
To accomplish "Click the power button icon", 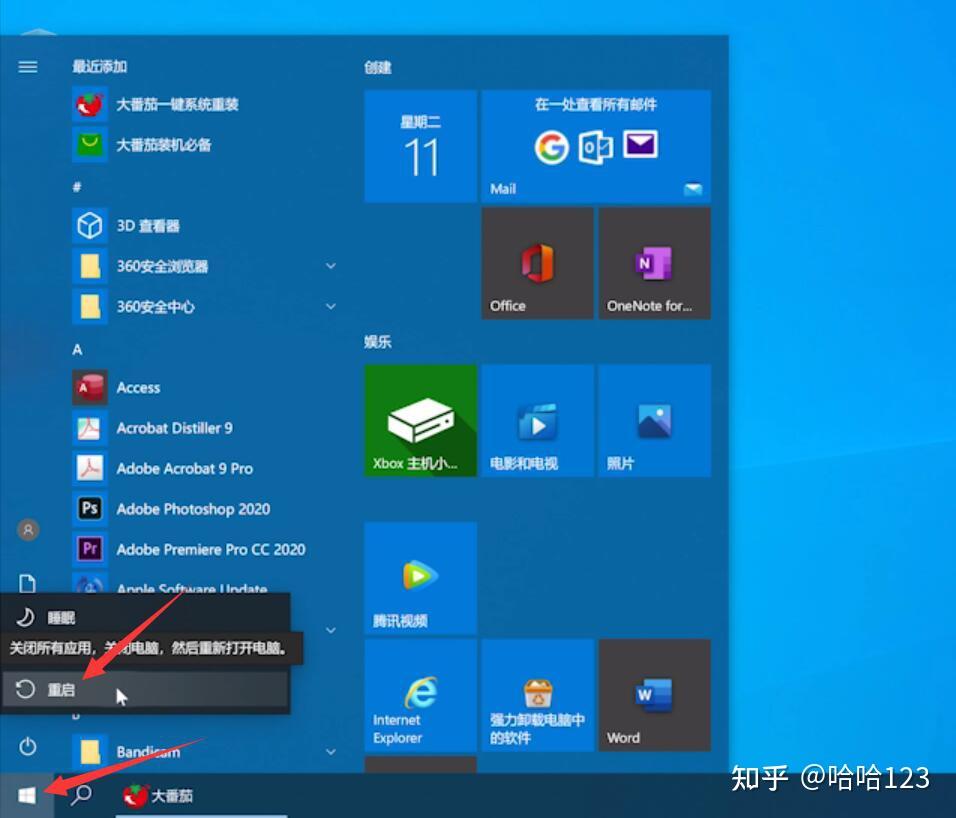I will [27, 747].
